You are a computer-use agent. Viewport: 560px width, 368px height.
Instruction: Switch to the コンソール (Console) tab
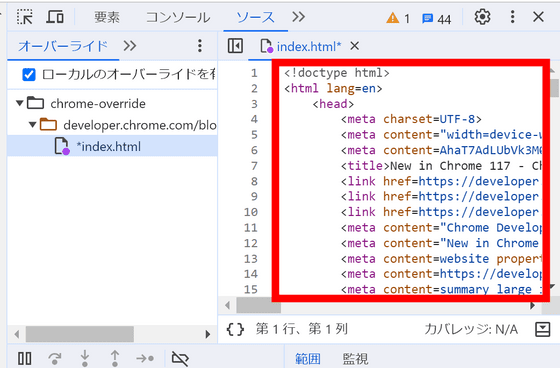[x=178, y=17]
